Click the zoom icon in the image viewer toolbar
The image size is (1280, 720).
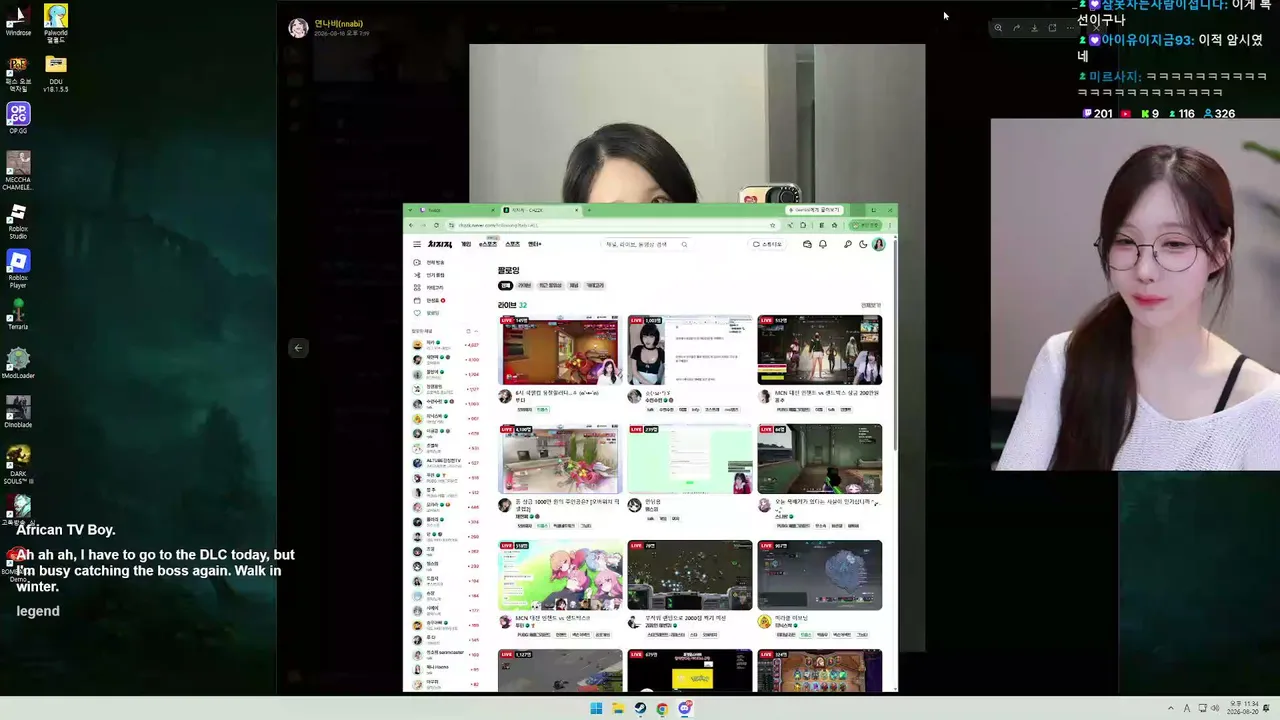(x=998, y=28)
